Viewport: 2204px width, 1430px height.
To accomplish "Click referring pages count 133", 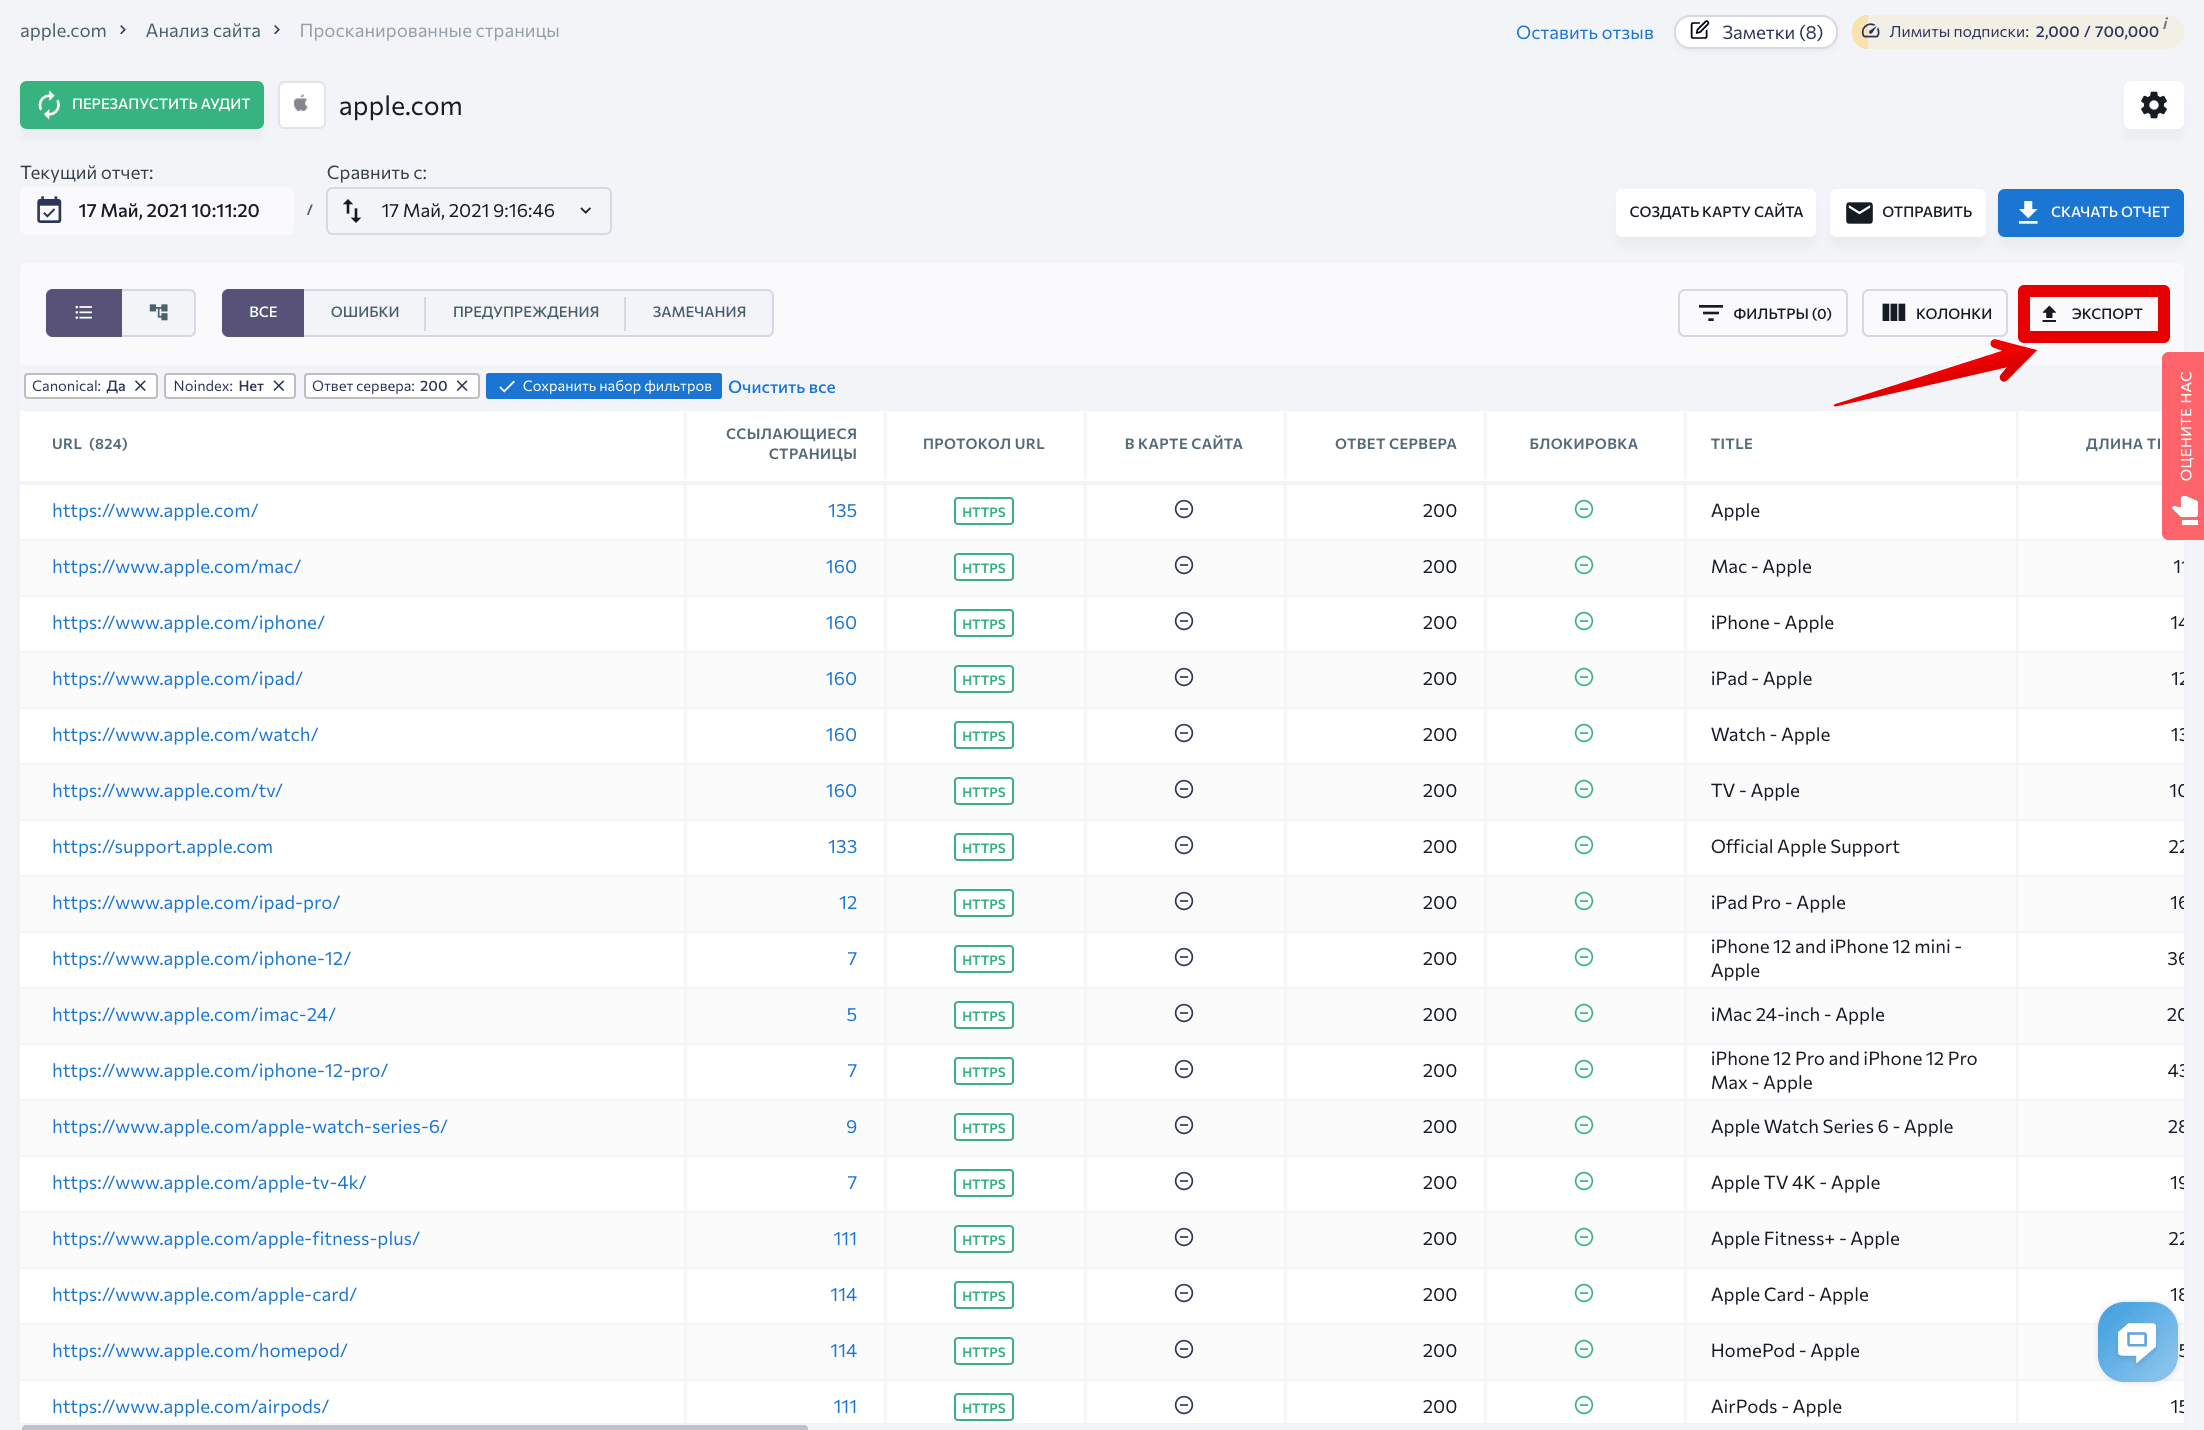I will click(842, 847).
